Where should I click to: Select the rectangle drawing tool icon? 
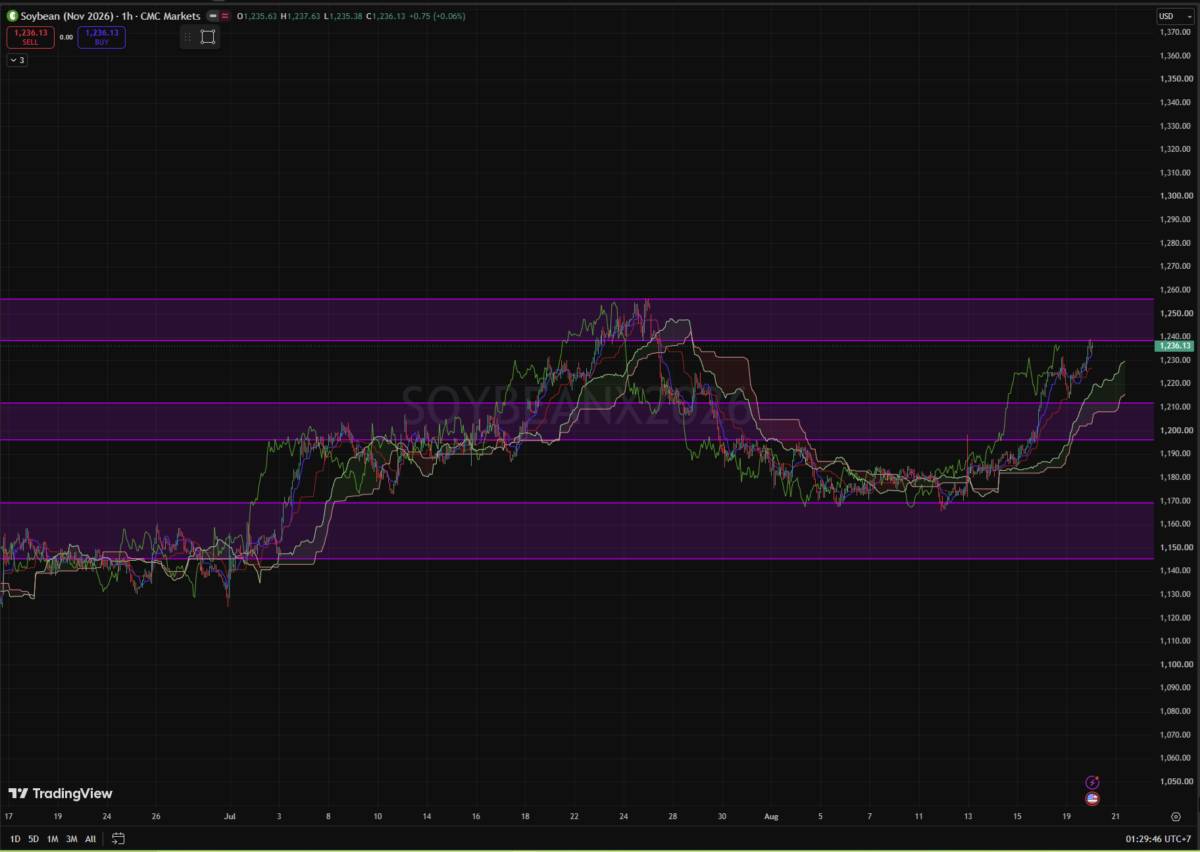(x=208, y=37)
